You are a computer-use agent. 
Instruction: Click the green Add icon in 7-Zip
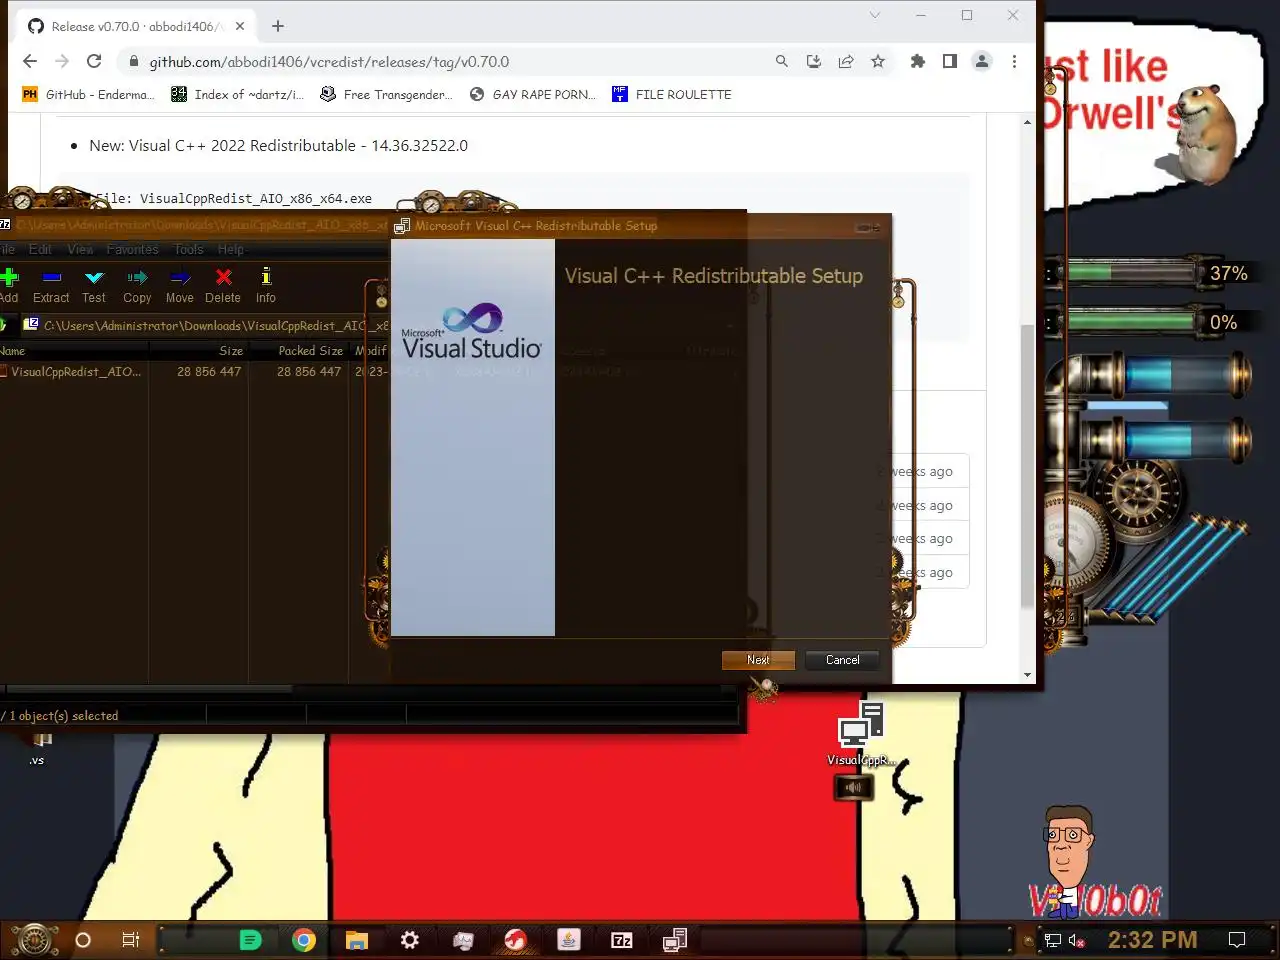pos(9,277)
